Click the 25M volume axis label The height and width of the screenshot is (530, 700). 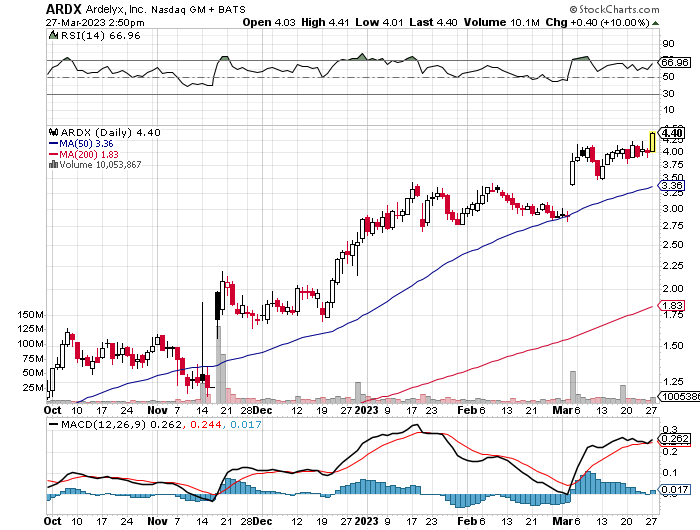(x=33, y=388)
